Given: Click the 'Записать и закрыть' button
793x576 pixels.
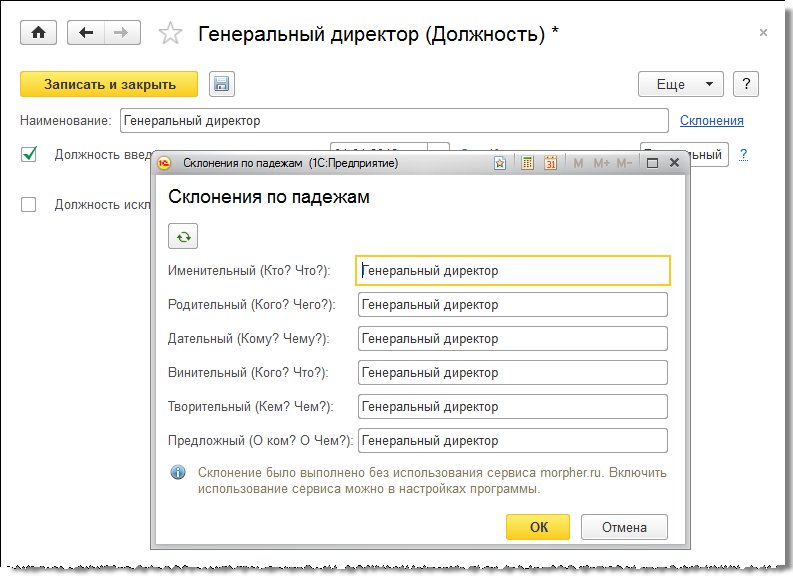Looking at the screenshot, I should click(109, 85).
